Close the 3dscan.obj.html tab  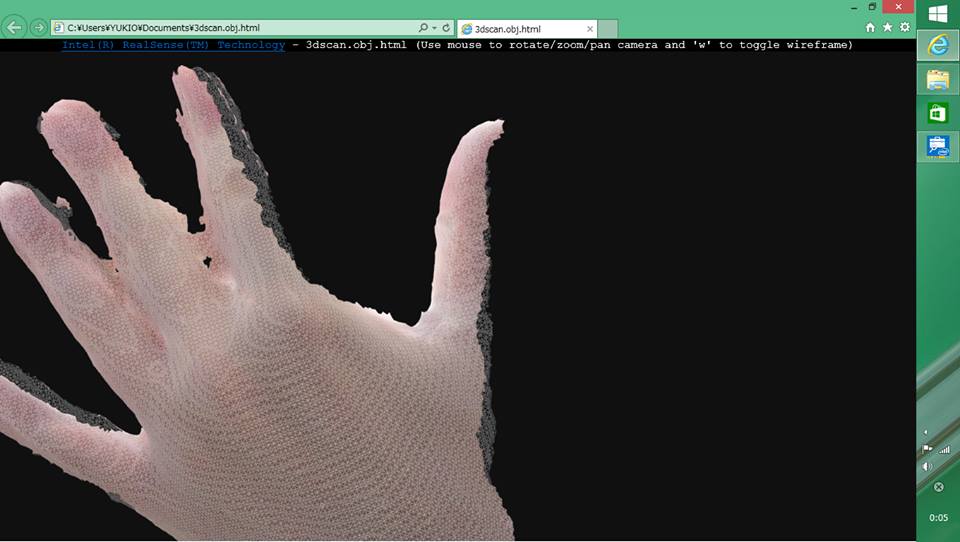pos(590,29)
